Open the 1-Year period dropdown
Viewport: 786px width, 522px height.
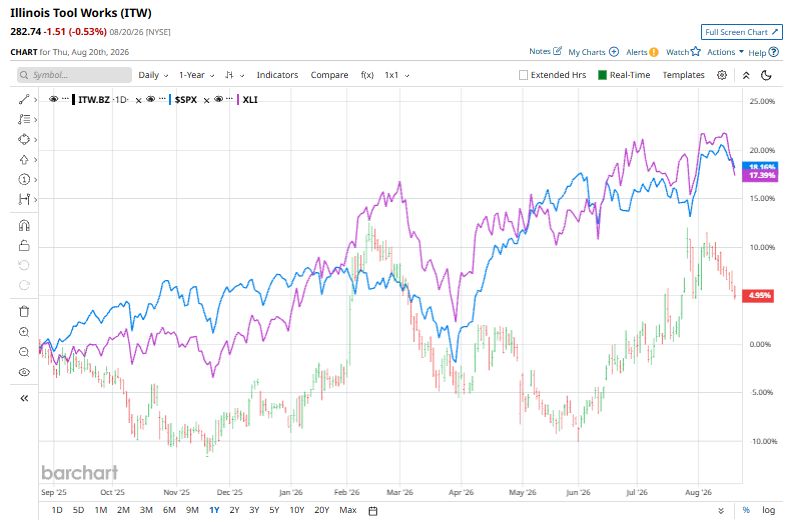click(196, 75)
